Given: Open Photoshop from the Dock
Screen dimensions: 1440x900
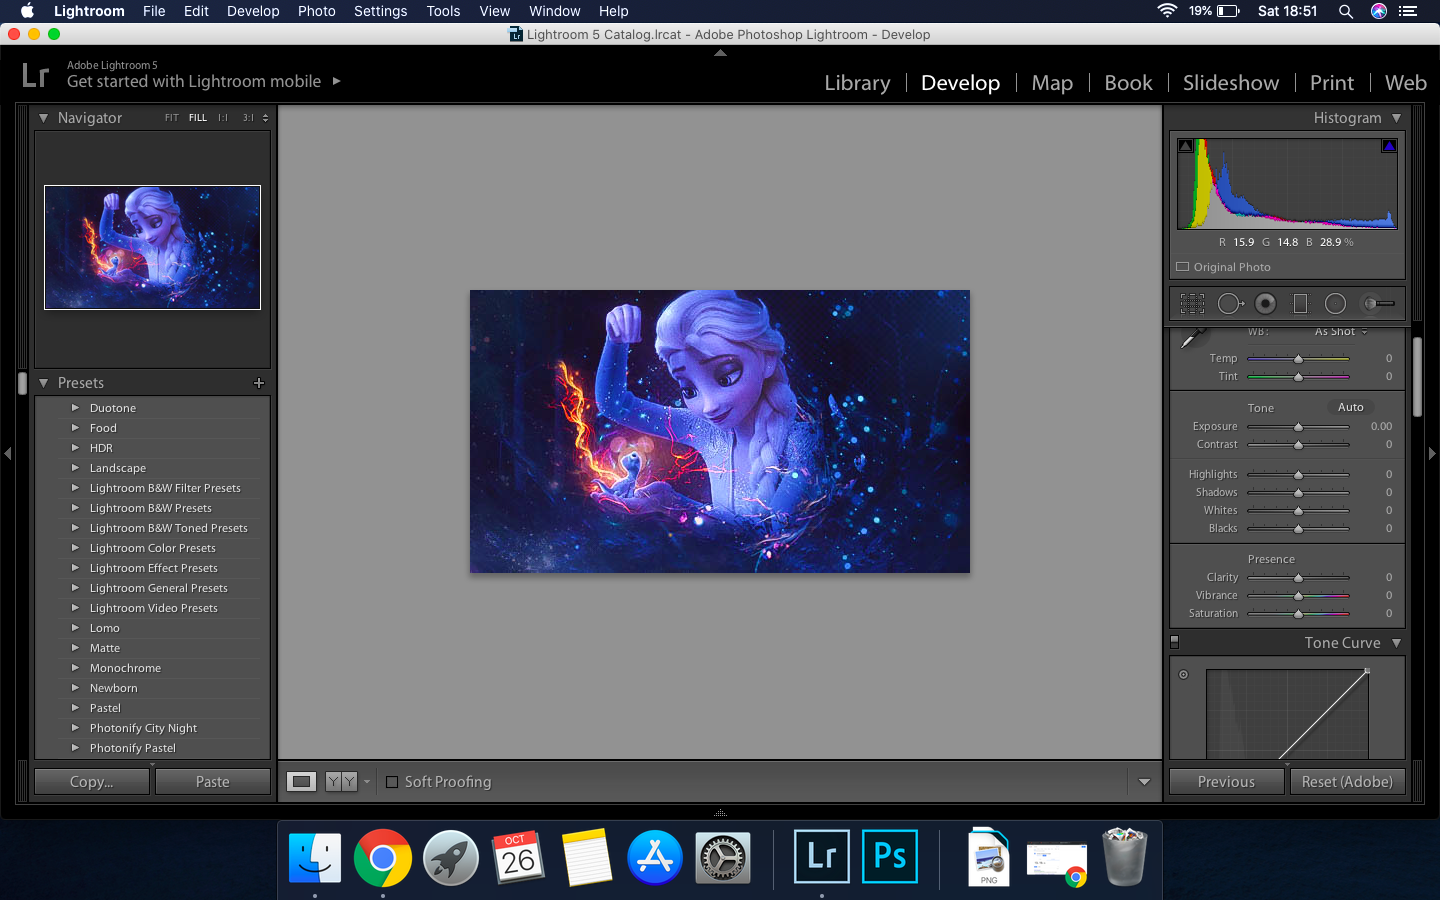Looking at the screenshot, I should [890, 857].
